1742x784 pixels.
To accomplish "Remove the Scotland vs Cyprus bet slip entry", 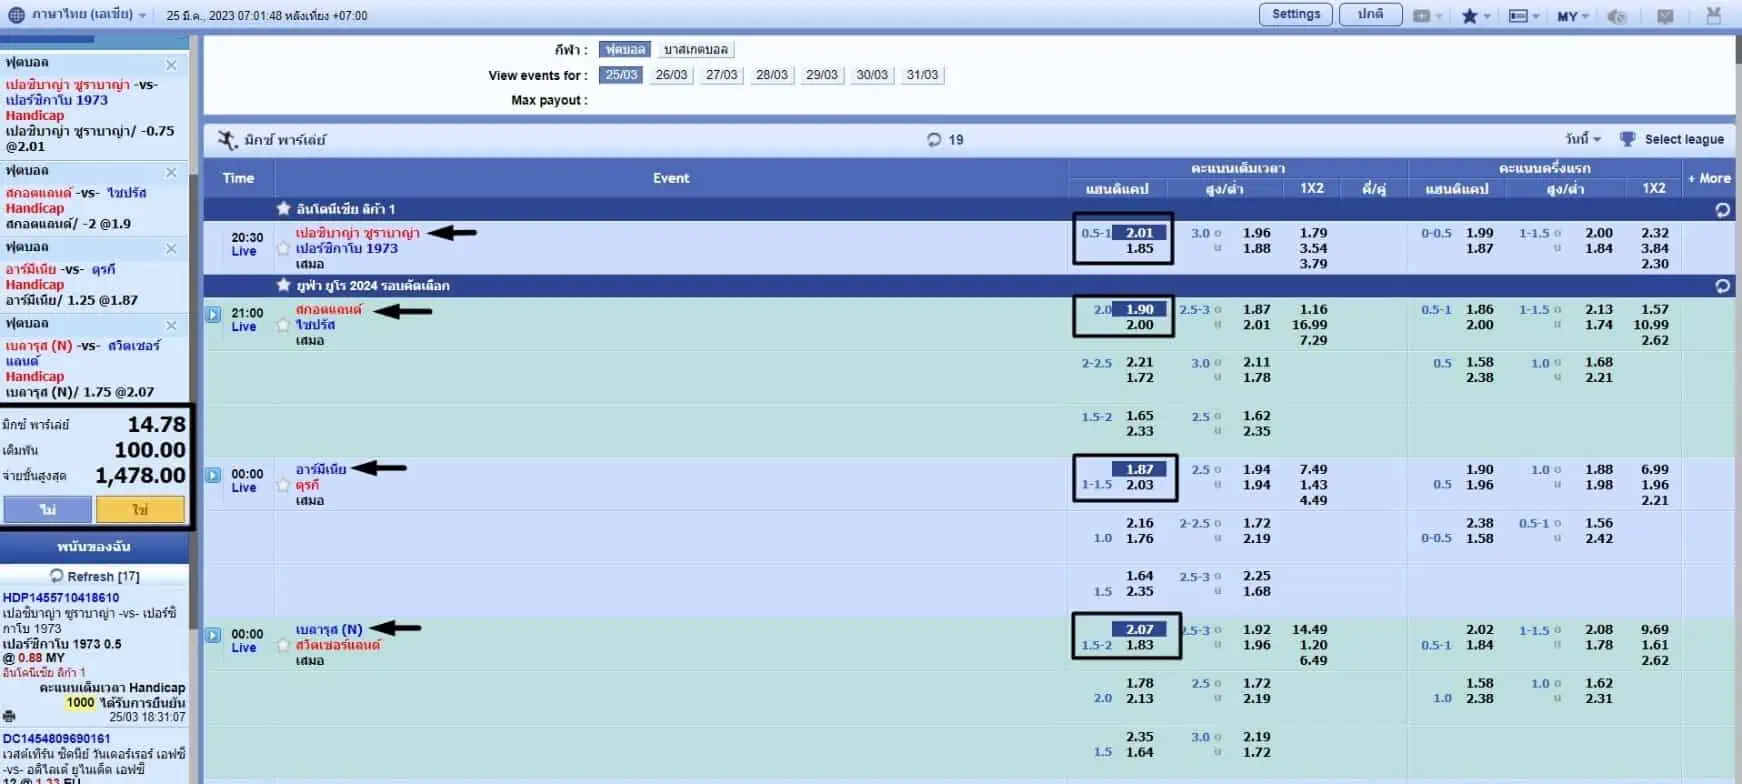I will point(171,173).
